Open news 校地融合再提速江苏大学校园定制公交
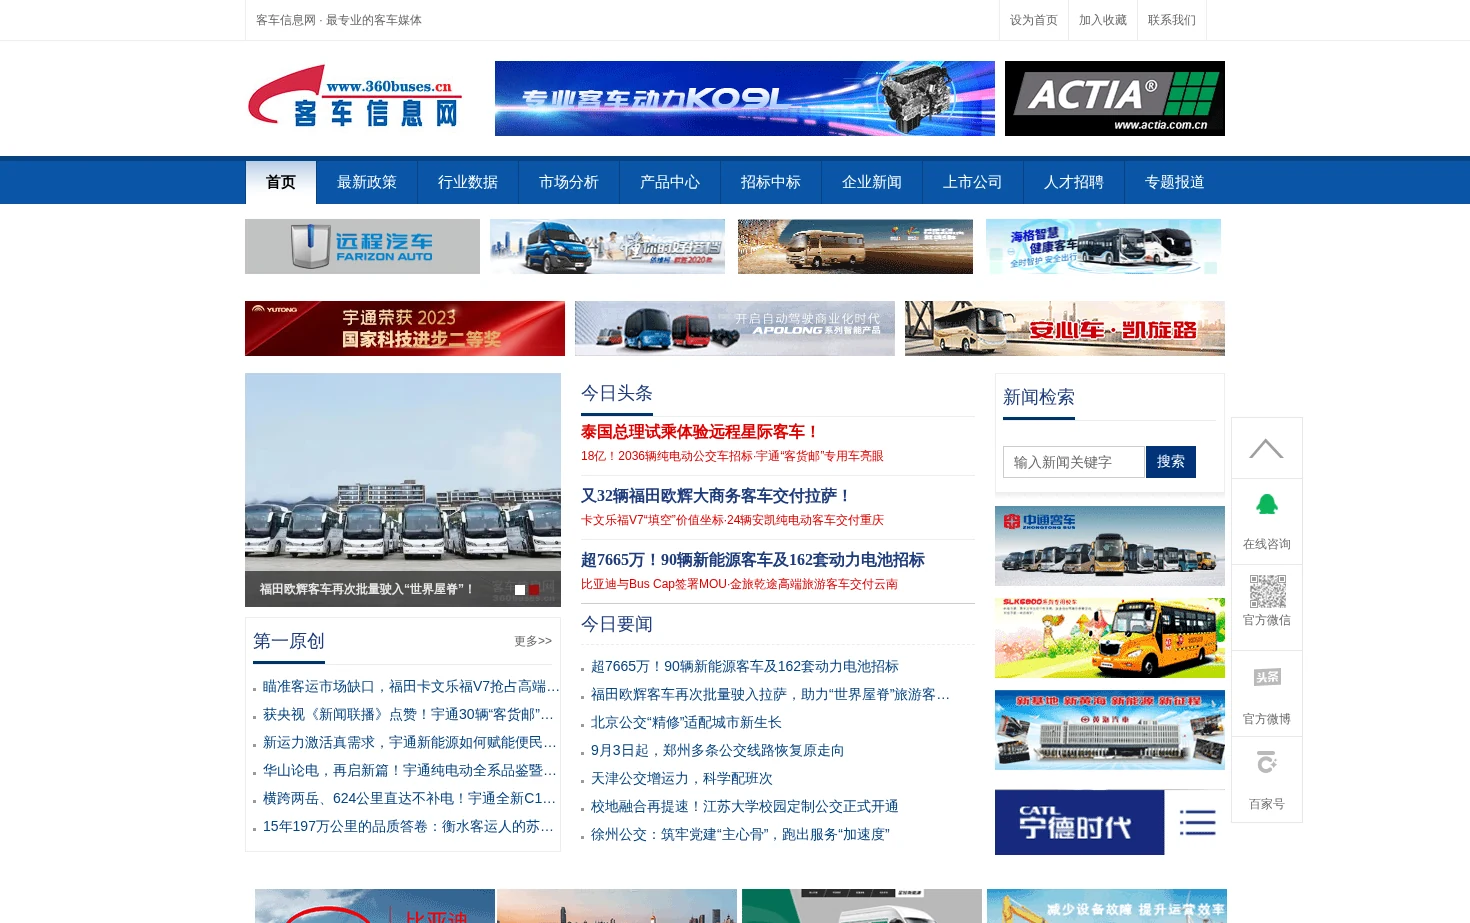 (x=744, y=806)
